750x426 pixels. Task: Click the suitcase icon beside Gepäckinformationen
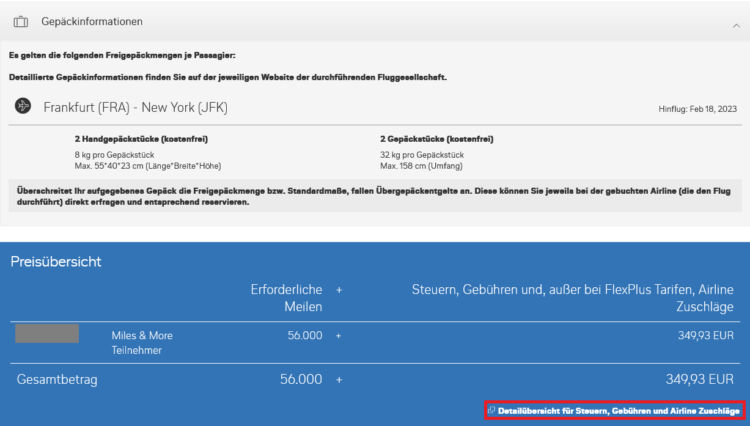click(x=20, y=21)
